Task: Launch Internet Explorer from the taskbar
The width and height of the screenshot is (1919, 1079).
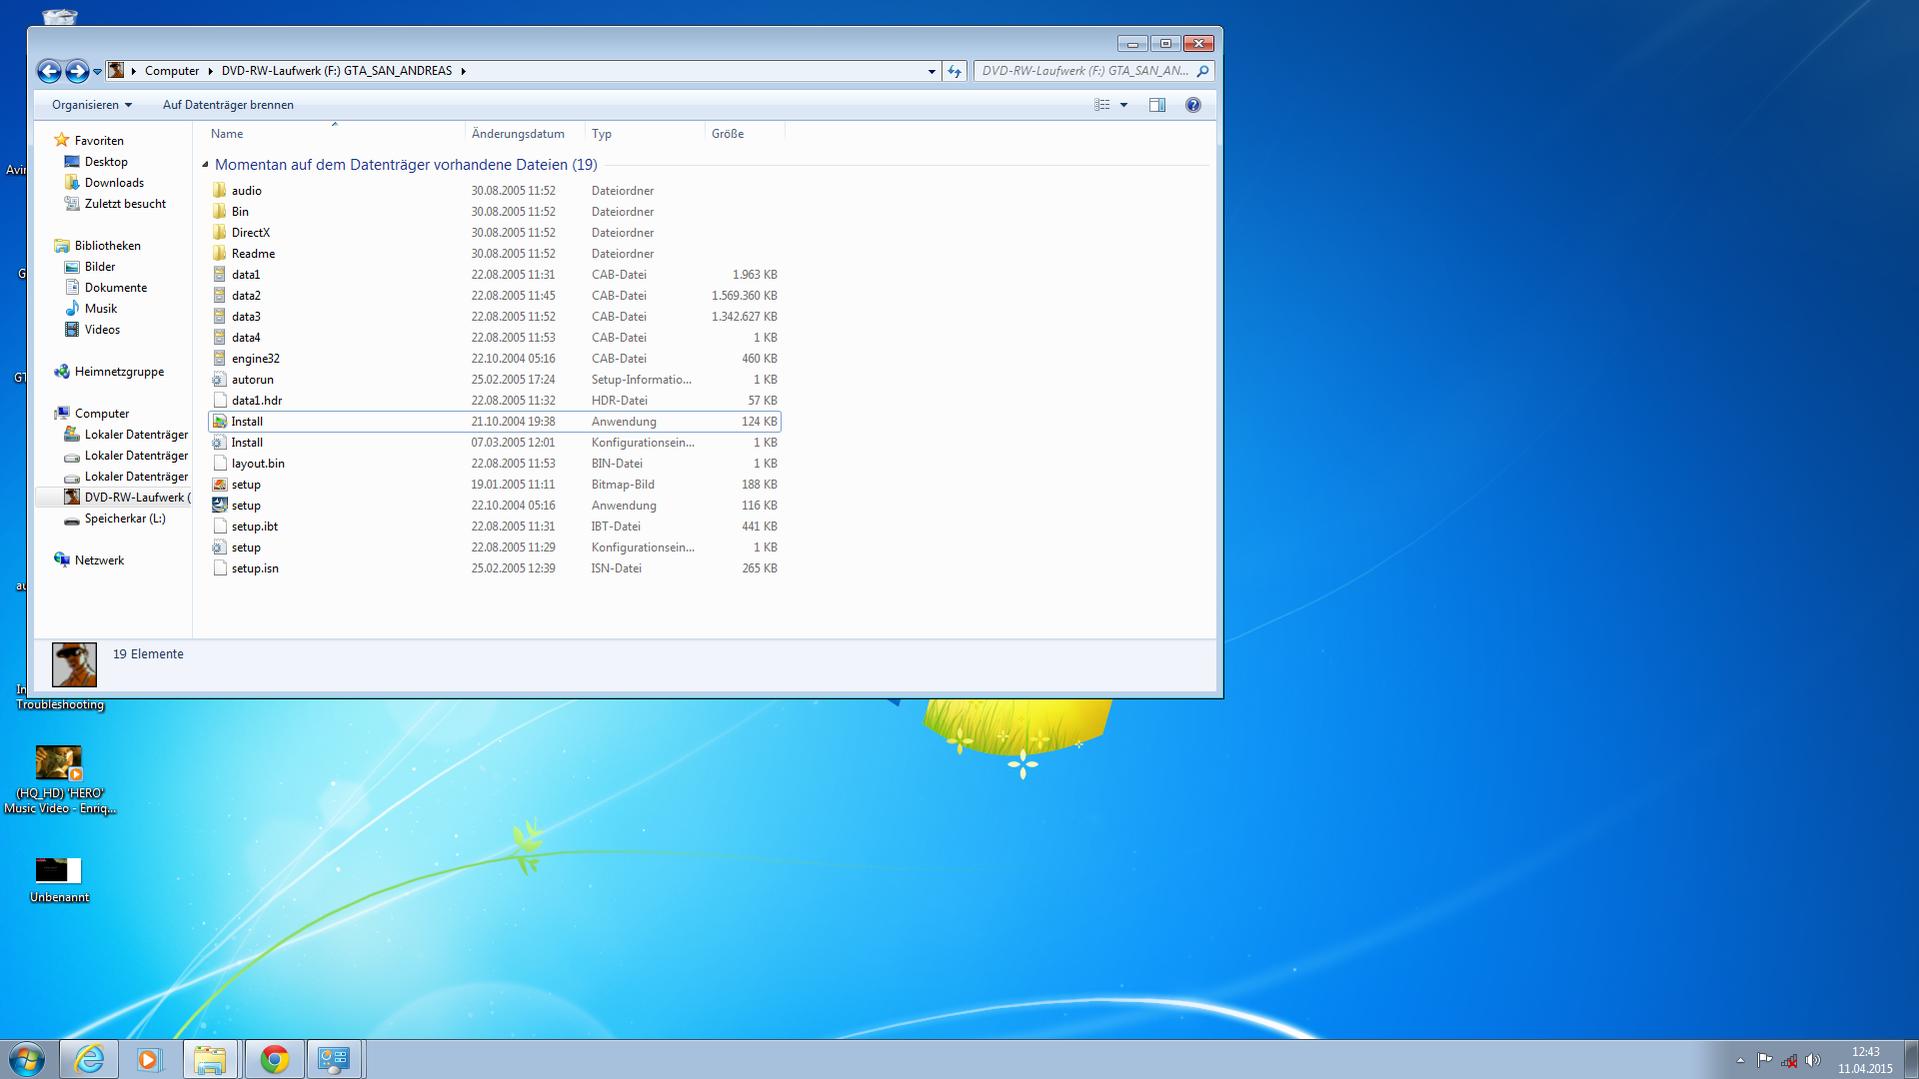Action: [x=89, y=1059]
